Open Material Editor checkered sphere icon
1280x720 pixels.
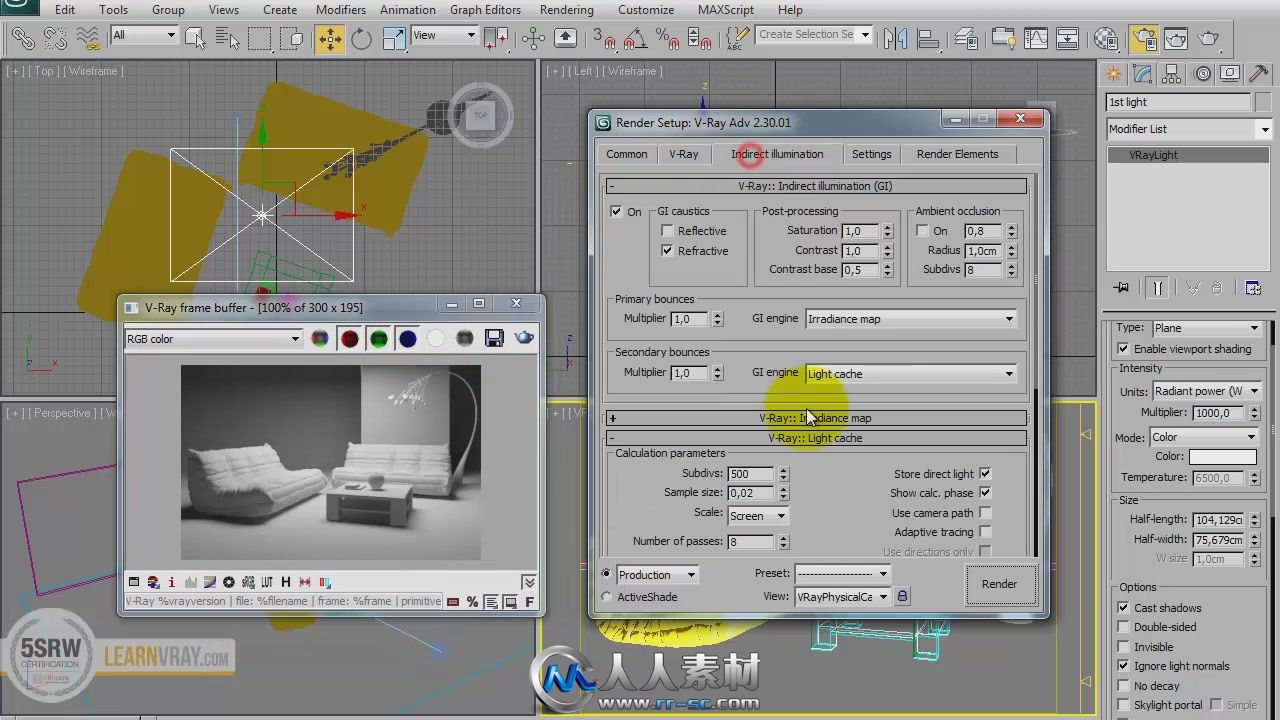[x=1106, y=38]
